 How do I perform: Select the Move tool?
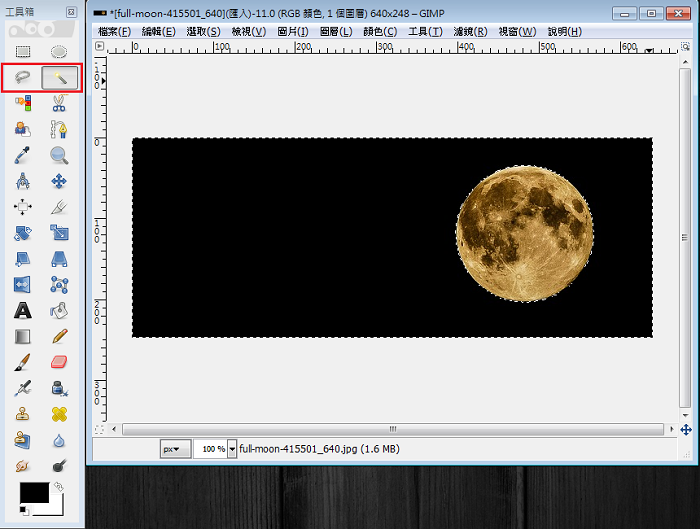coord(59,181)
